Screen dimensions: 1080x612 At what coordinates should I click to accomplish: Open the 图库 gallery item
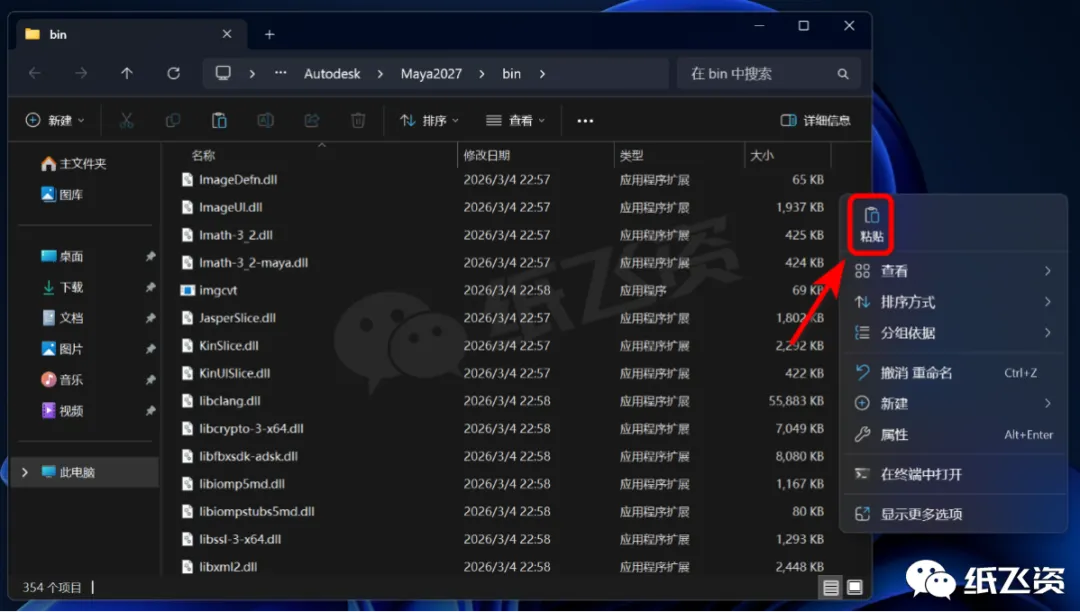click(62, 195)
